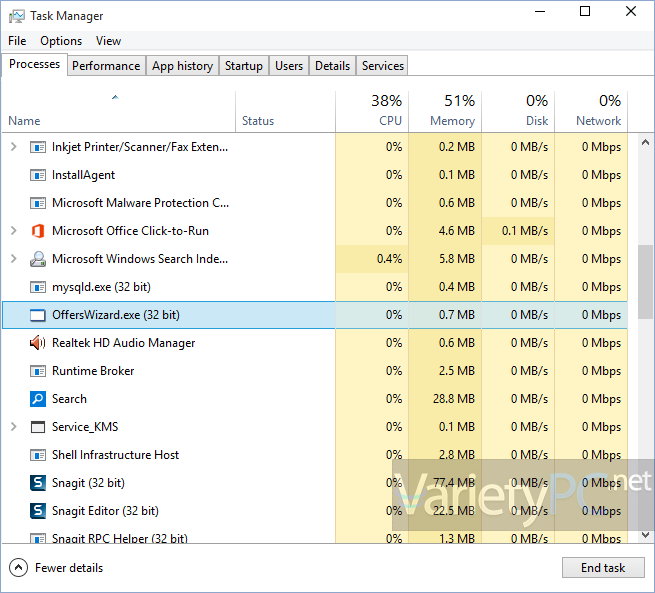Viewport: 655px width, 593px height.
Task: Switch to the Performance tab
Action: (x=106, y=66)
